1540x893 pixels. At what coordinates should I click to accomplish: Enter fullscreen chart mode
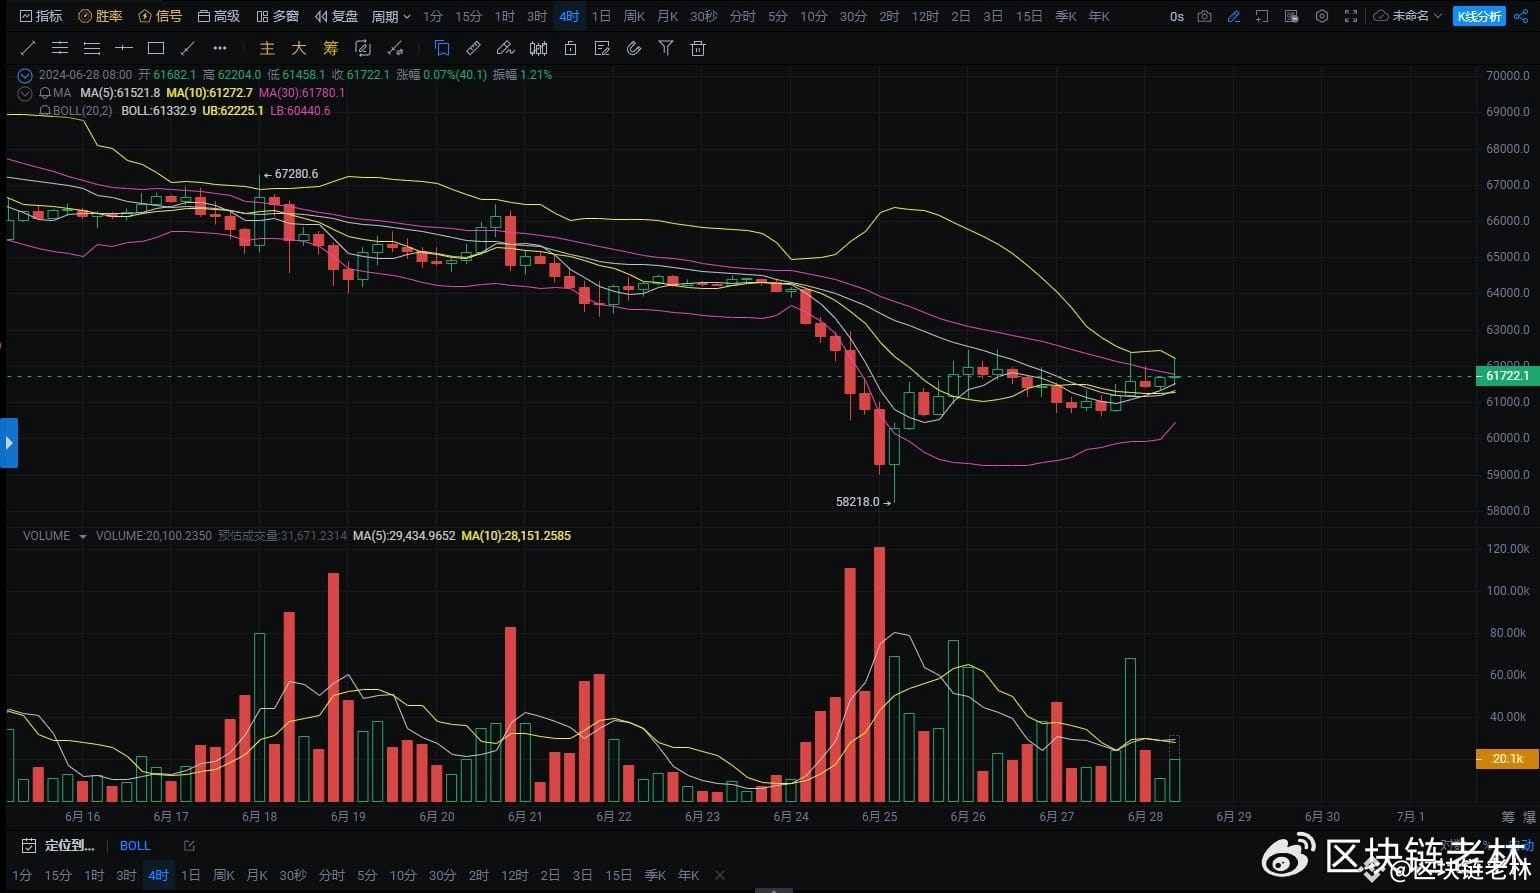[1351, 16]
